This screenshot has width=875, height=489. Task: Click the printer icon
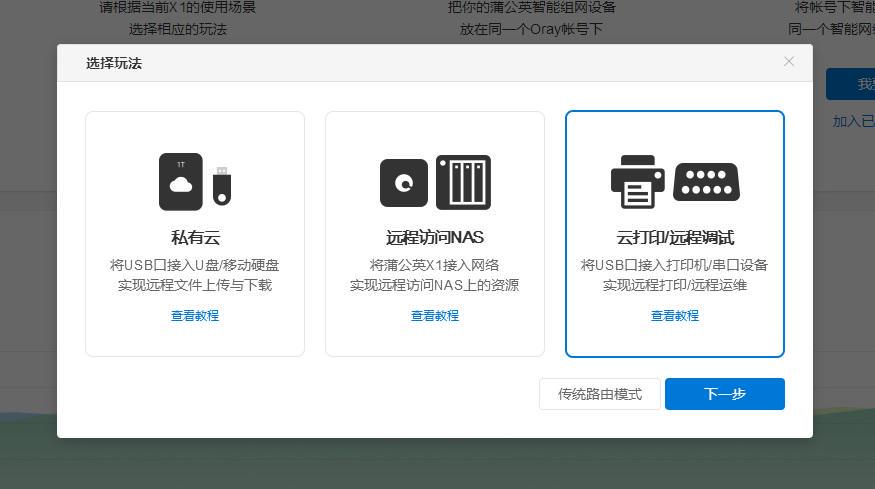638,182
